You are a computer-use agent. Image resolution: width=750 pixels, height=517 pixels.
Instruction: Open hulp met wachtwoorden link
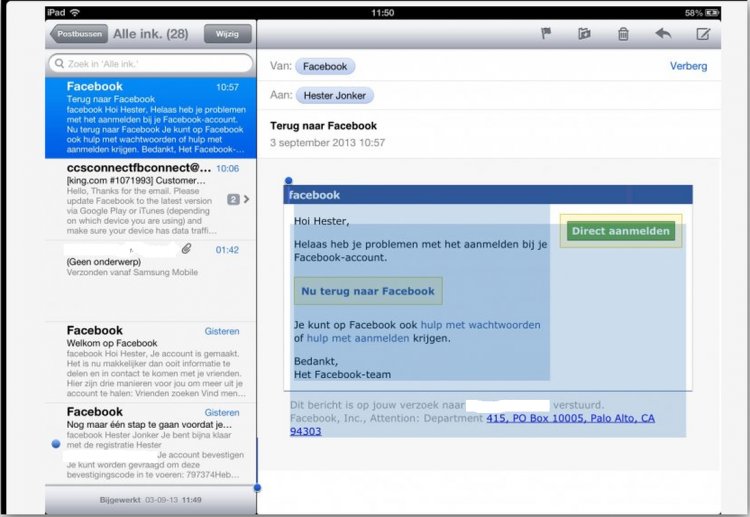click(x=480, y=325)
